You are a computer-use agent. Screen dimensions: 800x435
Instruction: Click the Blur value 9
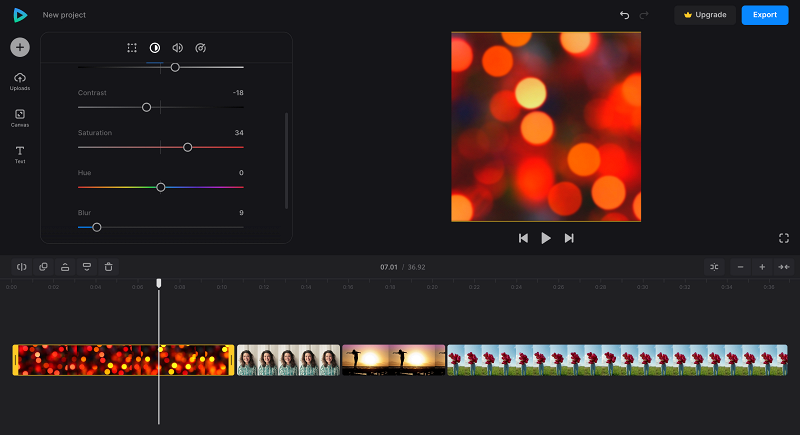241,213
